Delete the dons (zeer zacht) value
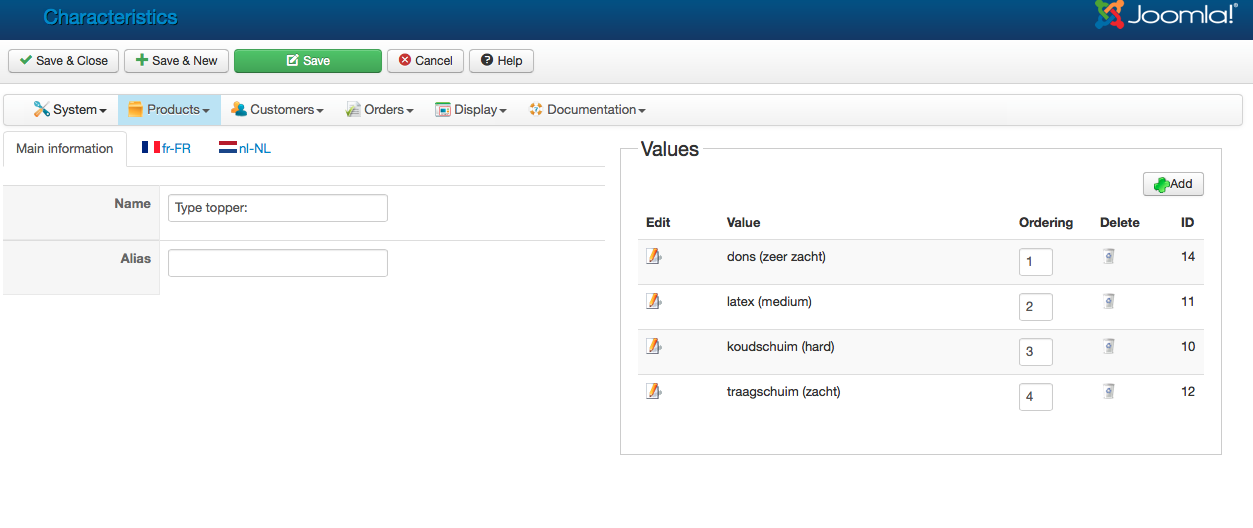The width and height of the screenshot is (1253, 528). point(1108,256)
